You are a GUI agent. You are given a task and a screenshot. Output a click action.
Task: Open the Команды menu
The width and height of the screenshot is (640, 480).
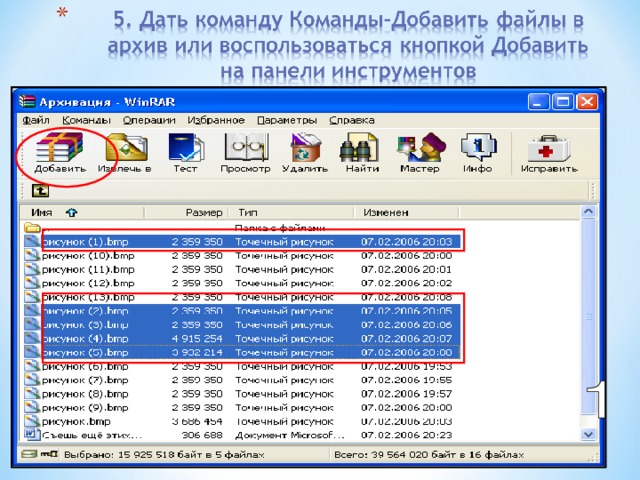89,120
